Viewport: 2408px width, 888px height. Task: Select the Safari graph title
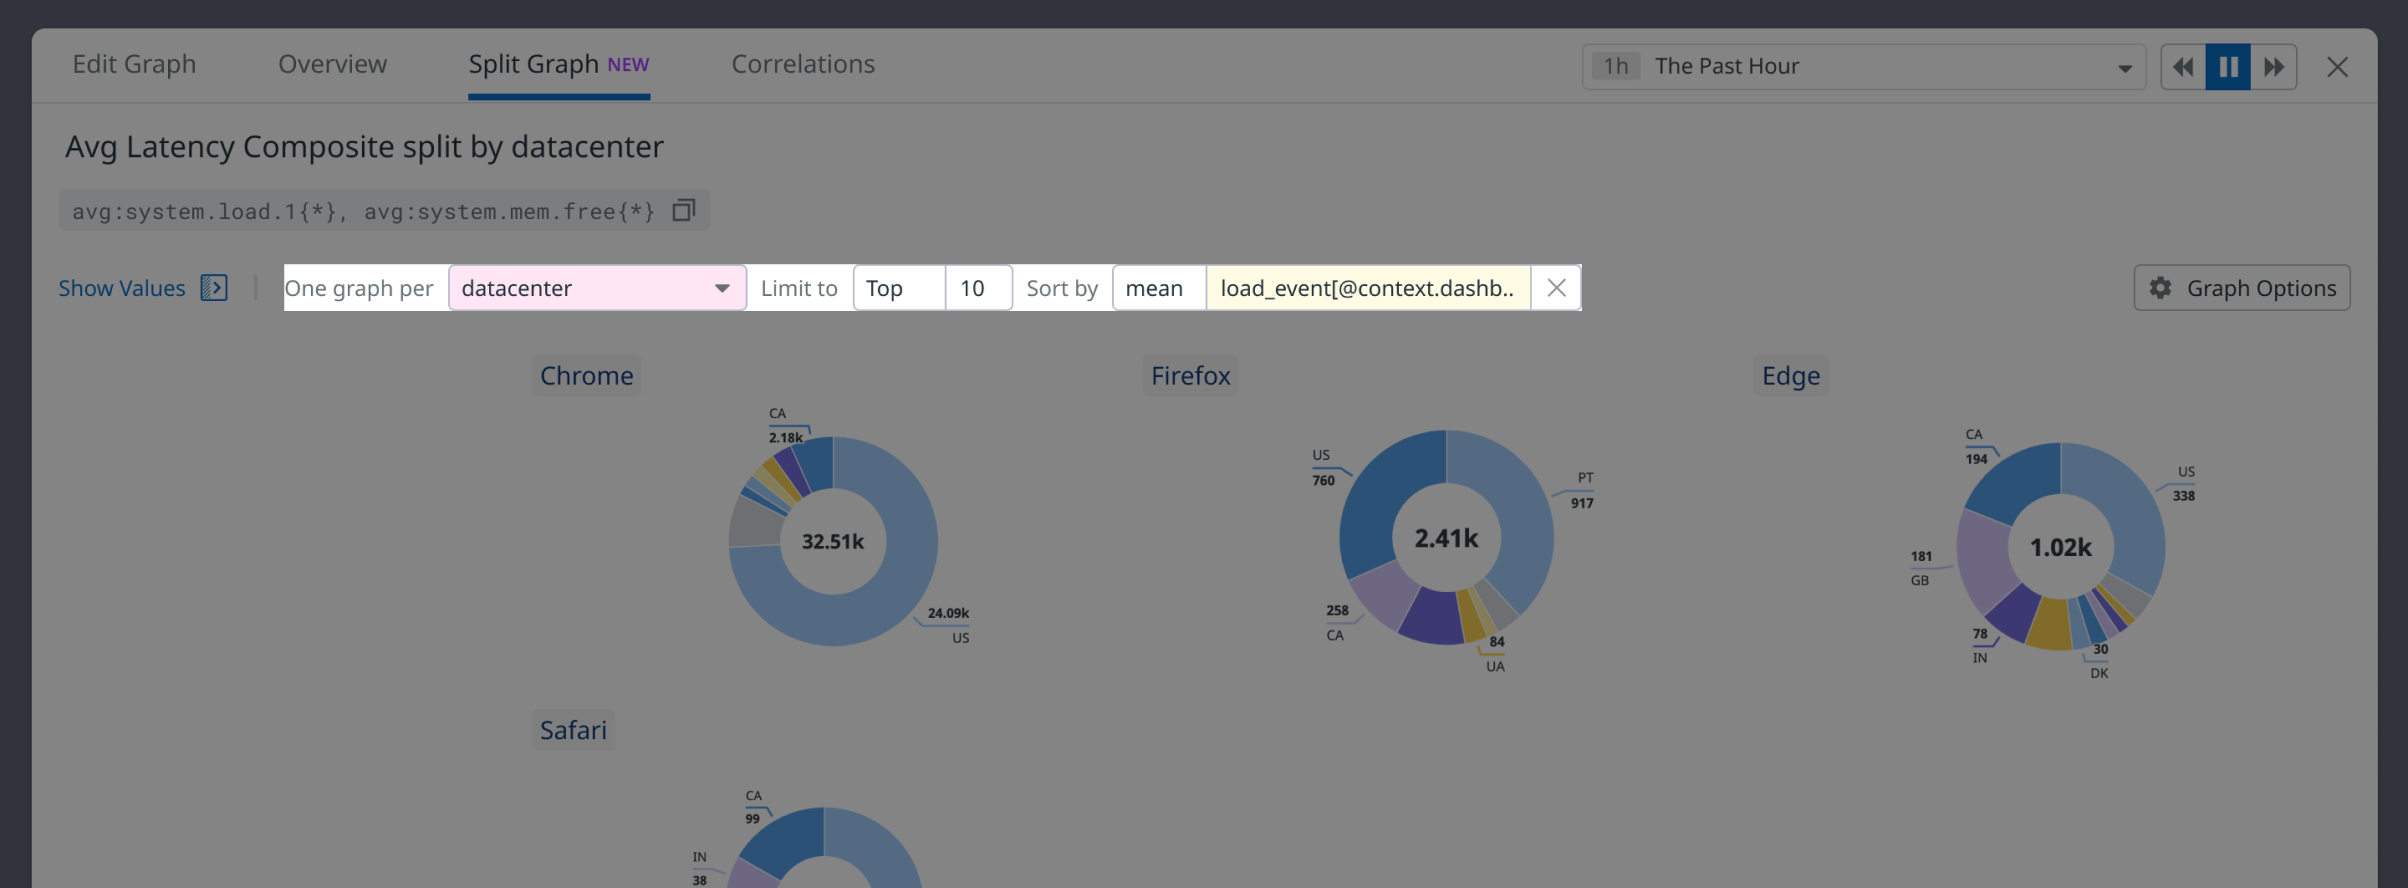pos(573,730)
